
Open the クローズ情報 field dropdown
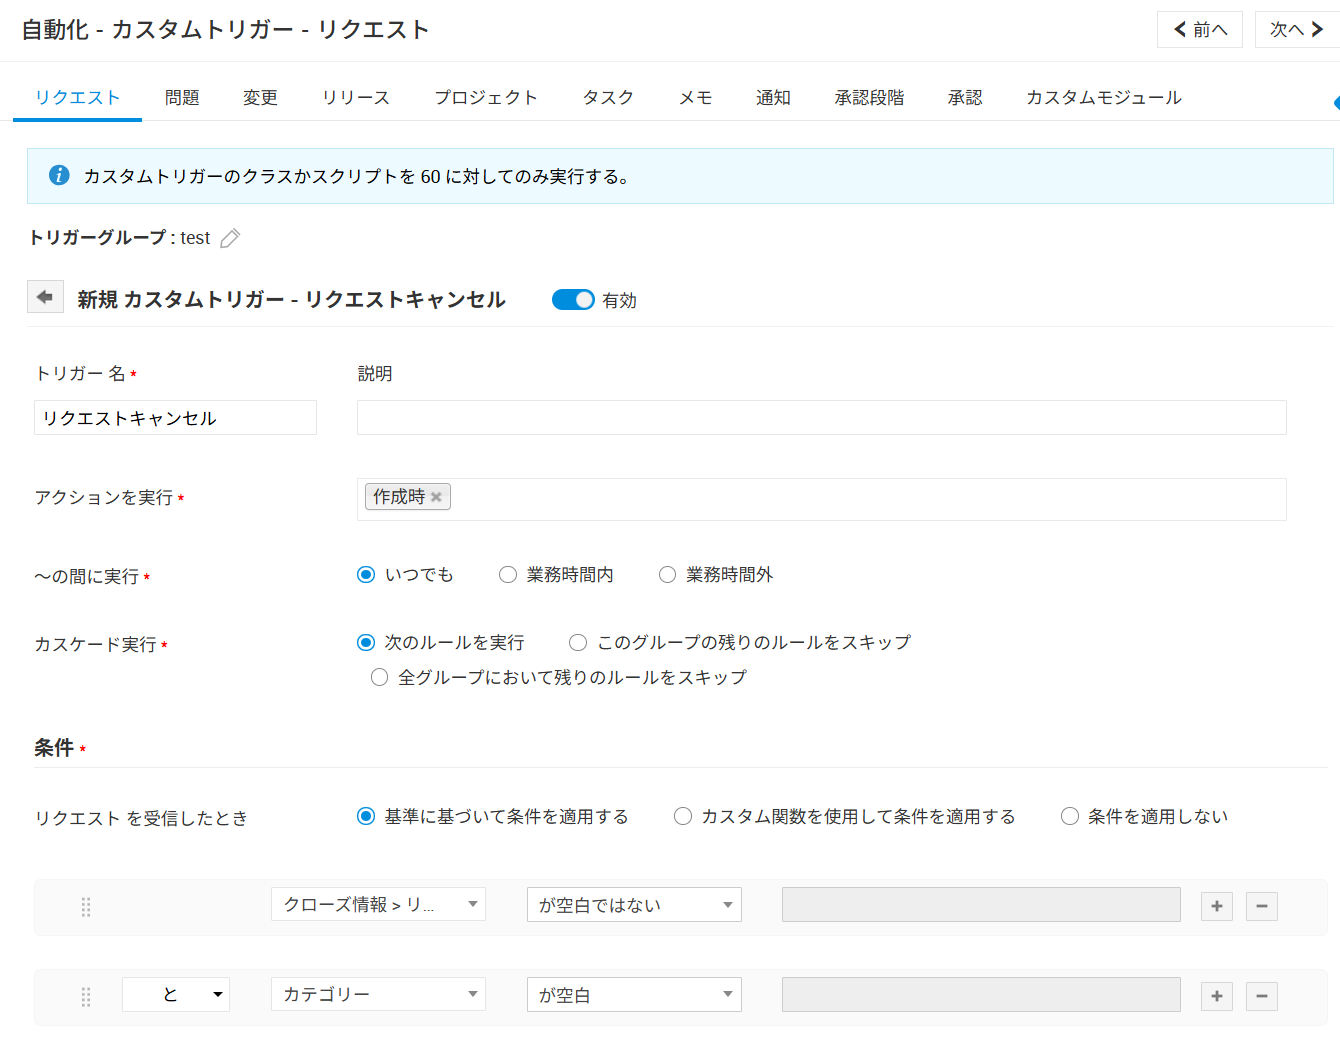[x=378, y=904]
